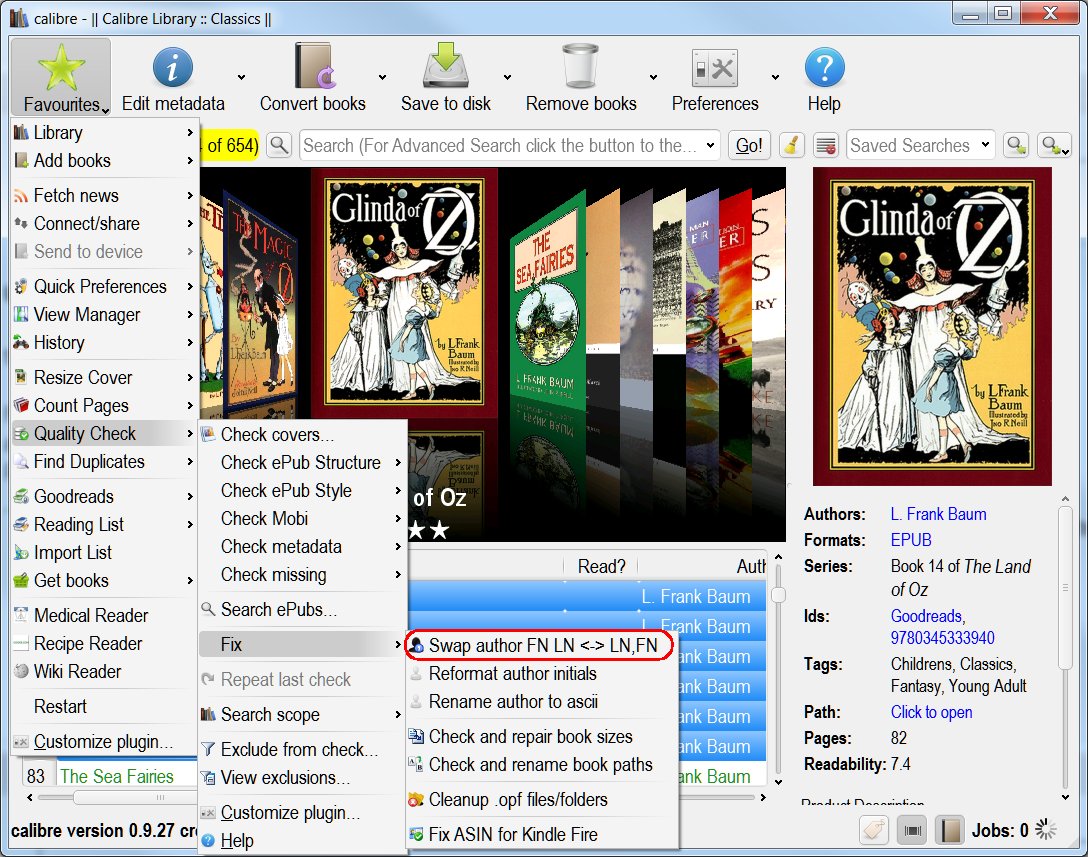This screenshot has height=857, width=1088.
Task: Open View Manager submenu
Action: (x=104, y=314)
